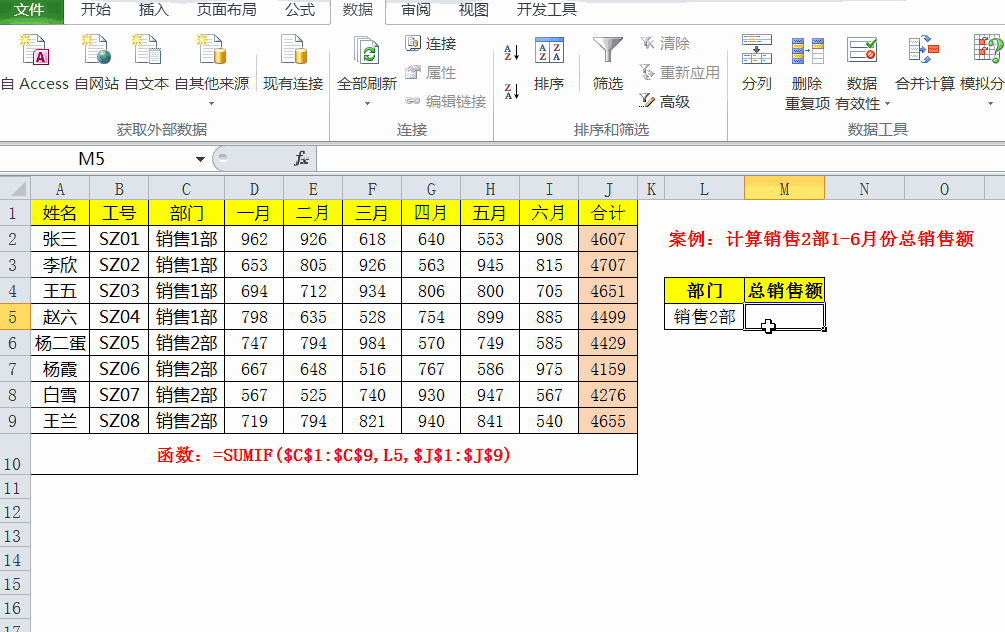Screen dimensions: 1005x632
Task: Click the From Access import icon
Action: click(34, 50)
